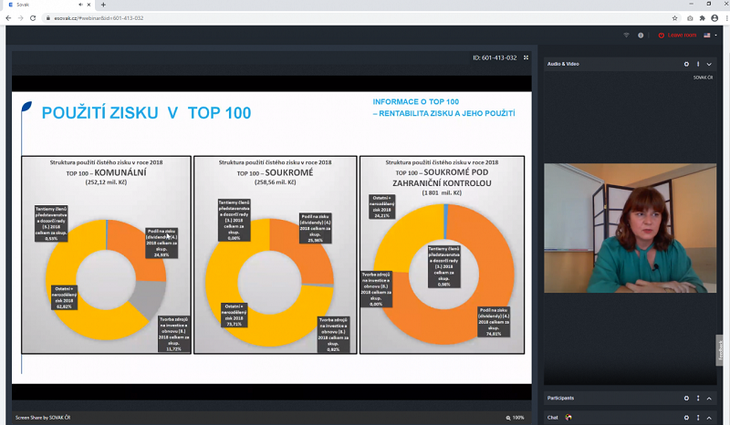The height and width of the screenshot is (425, 730).
Task: Open Chat panel more options menu
Action: pyautogui.click(x=698, y=417)
